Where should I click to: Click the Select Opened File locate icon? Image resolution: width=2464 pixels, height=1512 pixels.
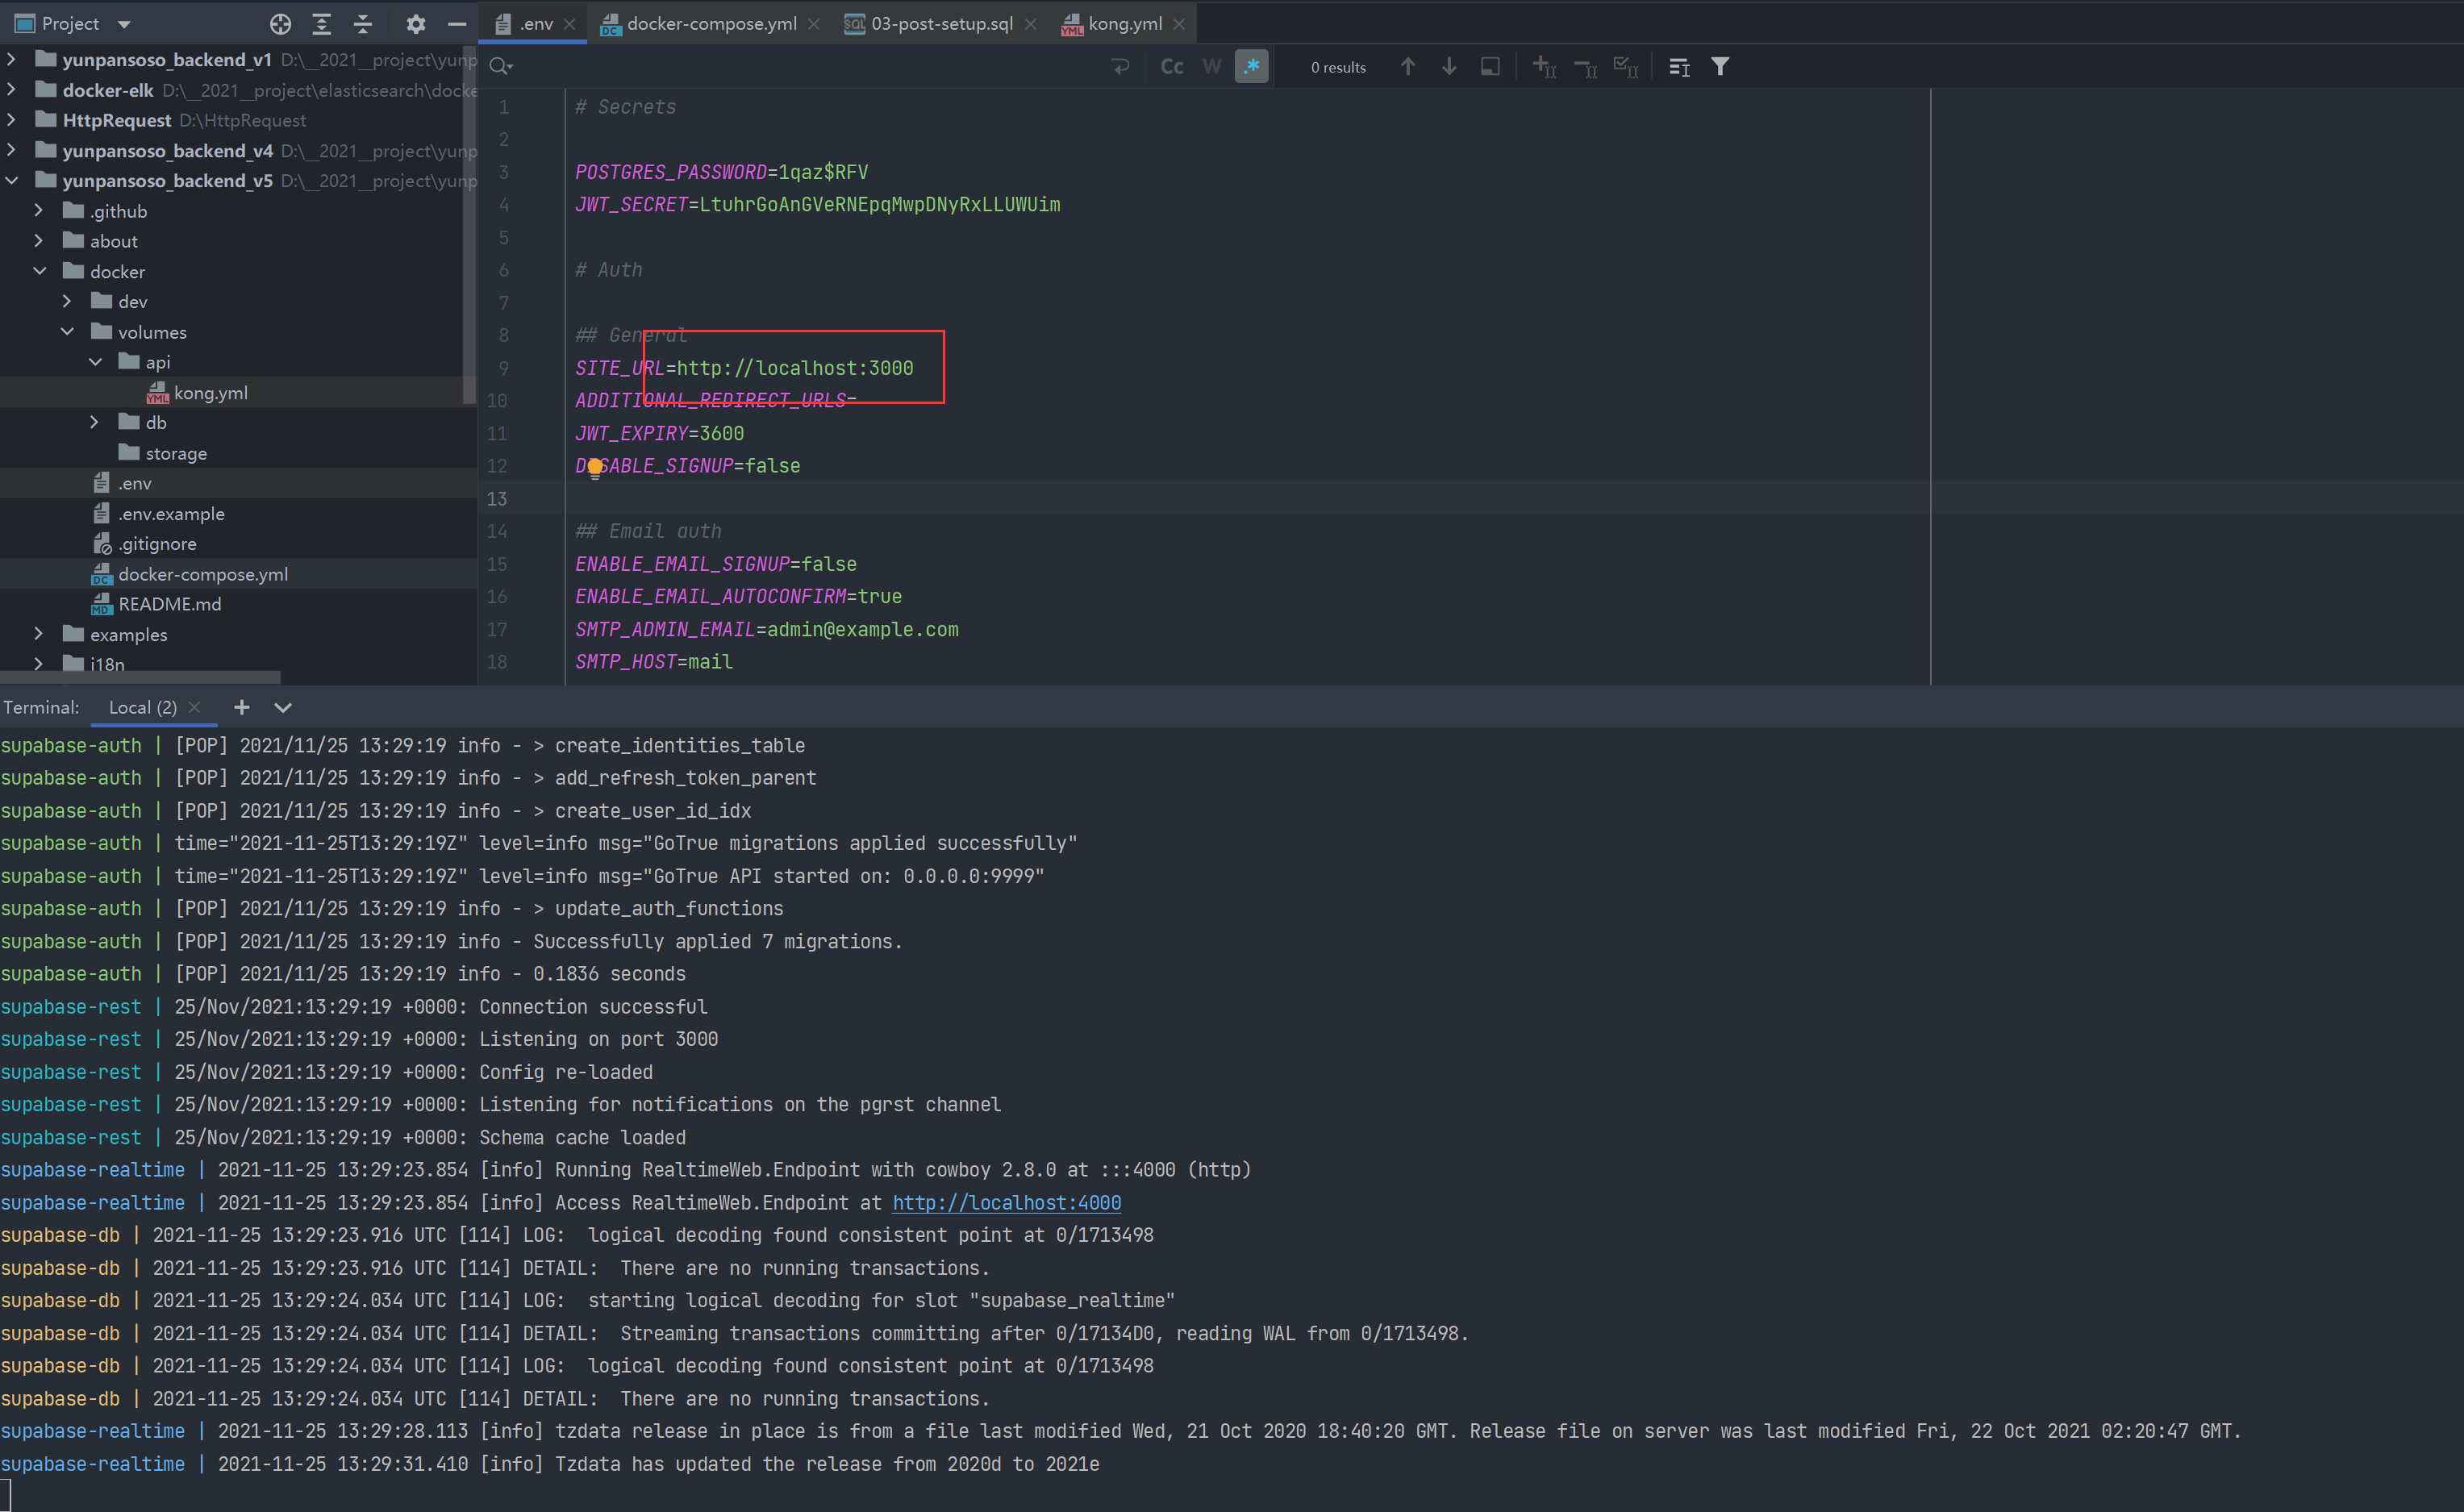280,24
